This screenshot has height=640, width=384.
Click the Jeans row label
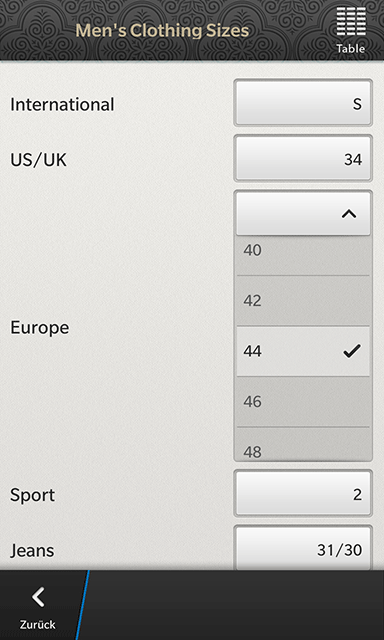click(32, 551)
